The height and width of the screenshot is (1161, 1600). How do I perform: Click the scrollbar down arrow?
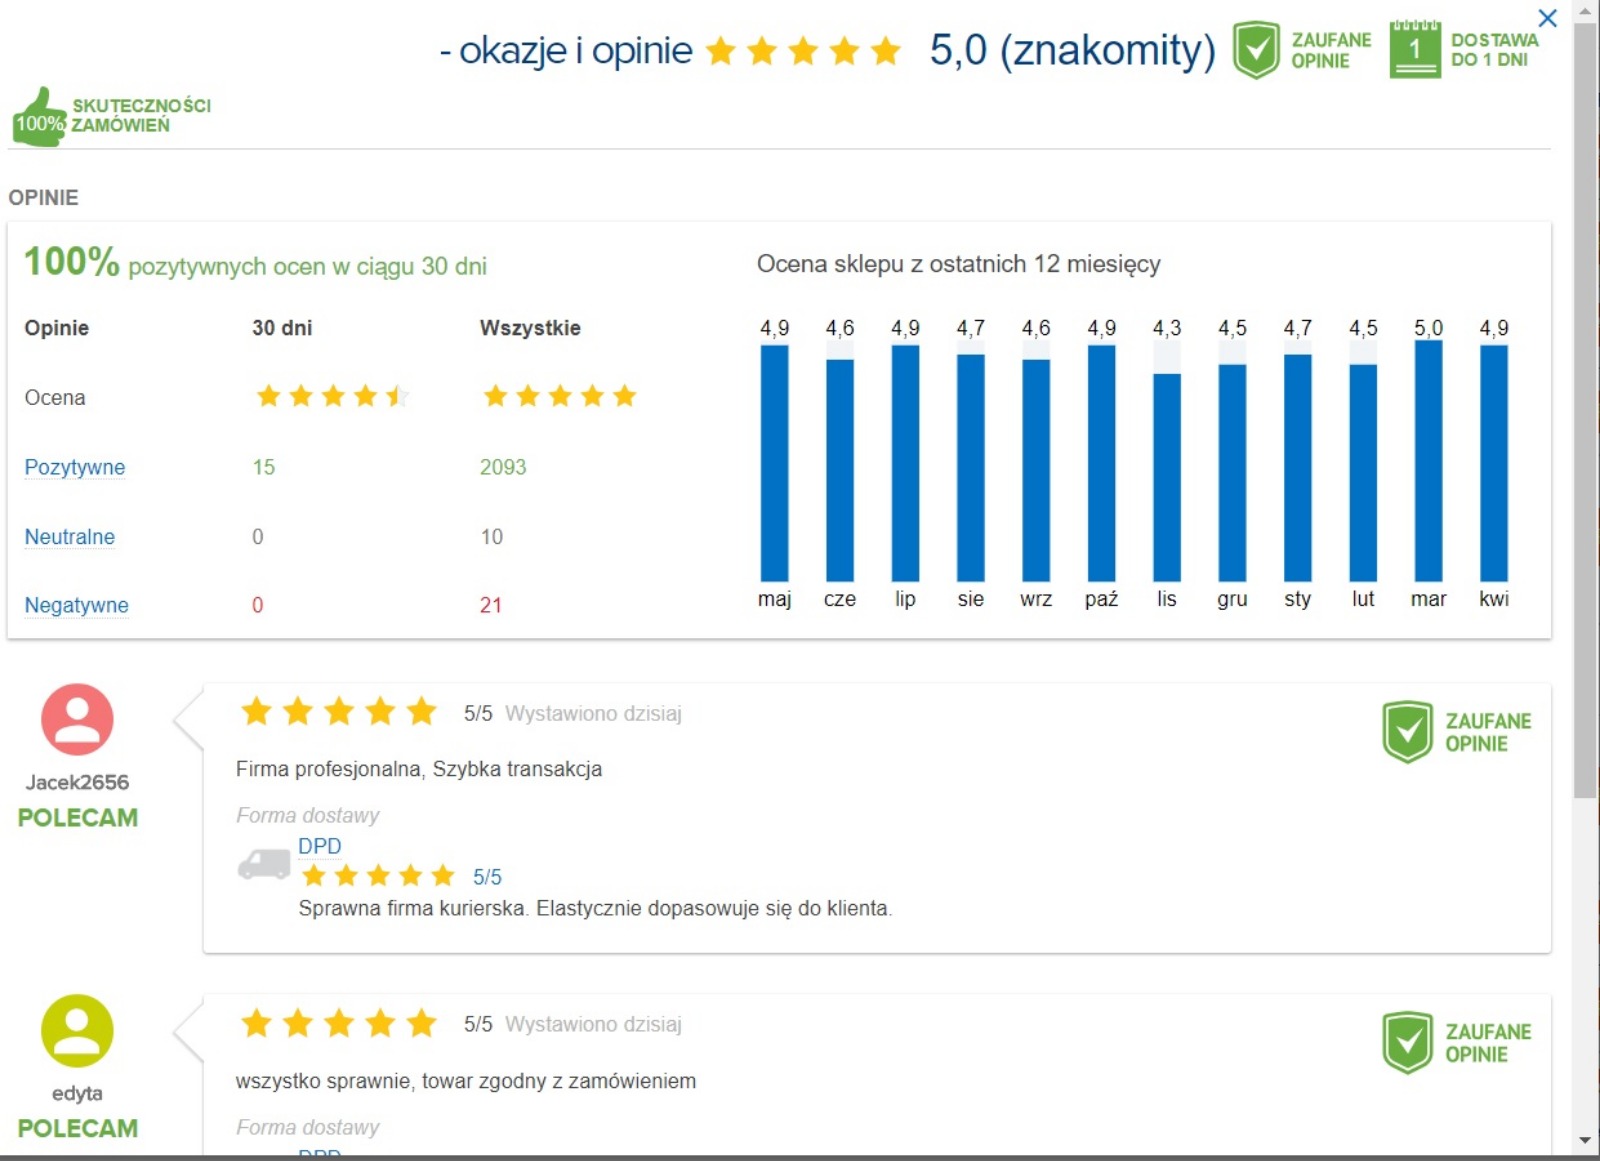pyautogui.click(x=1585, y=1140)
